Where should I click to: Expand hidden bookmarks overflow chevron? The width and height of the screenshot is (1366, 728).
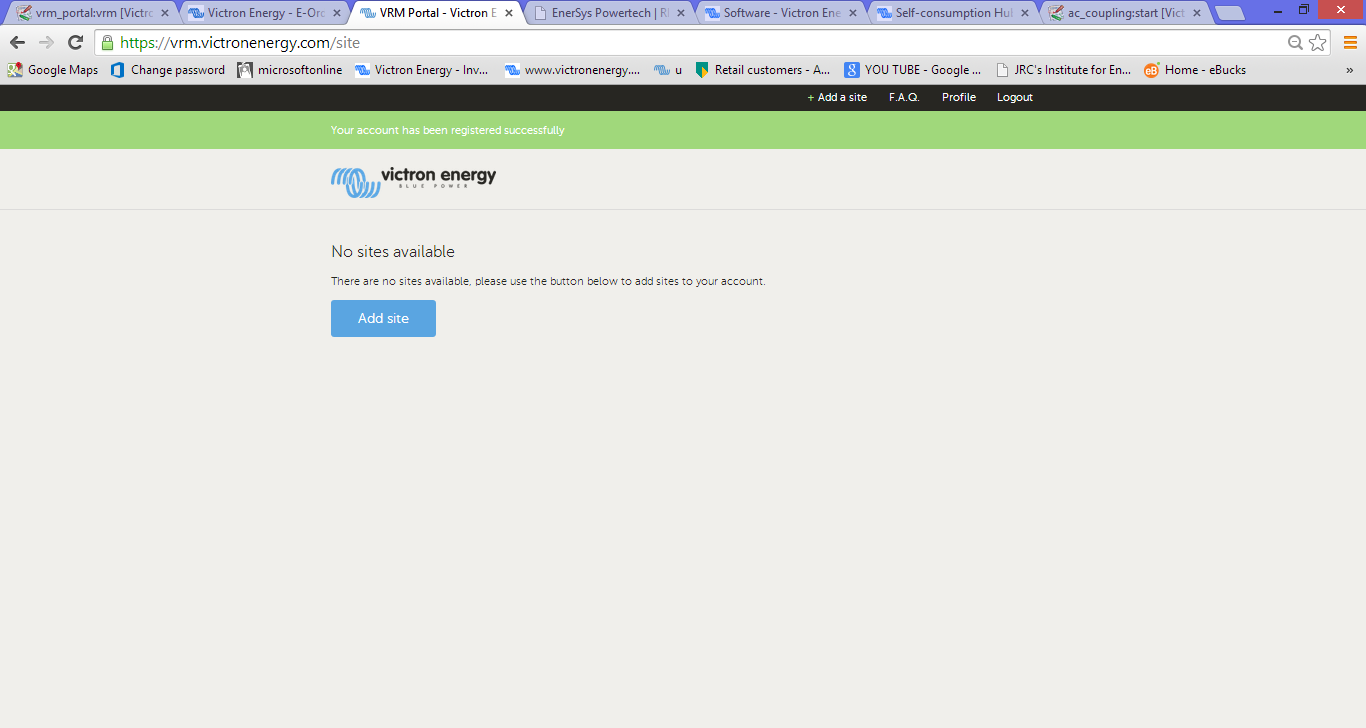1349,70
